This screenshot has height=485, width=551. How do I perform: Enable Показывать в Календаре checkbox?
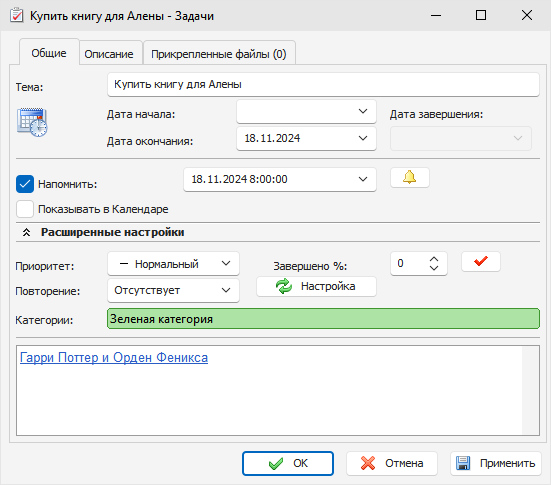pos(25,209)
